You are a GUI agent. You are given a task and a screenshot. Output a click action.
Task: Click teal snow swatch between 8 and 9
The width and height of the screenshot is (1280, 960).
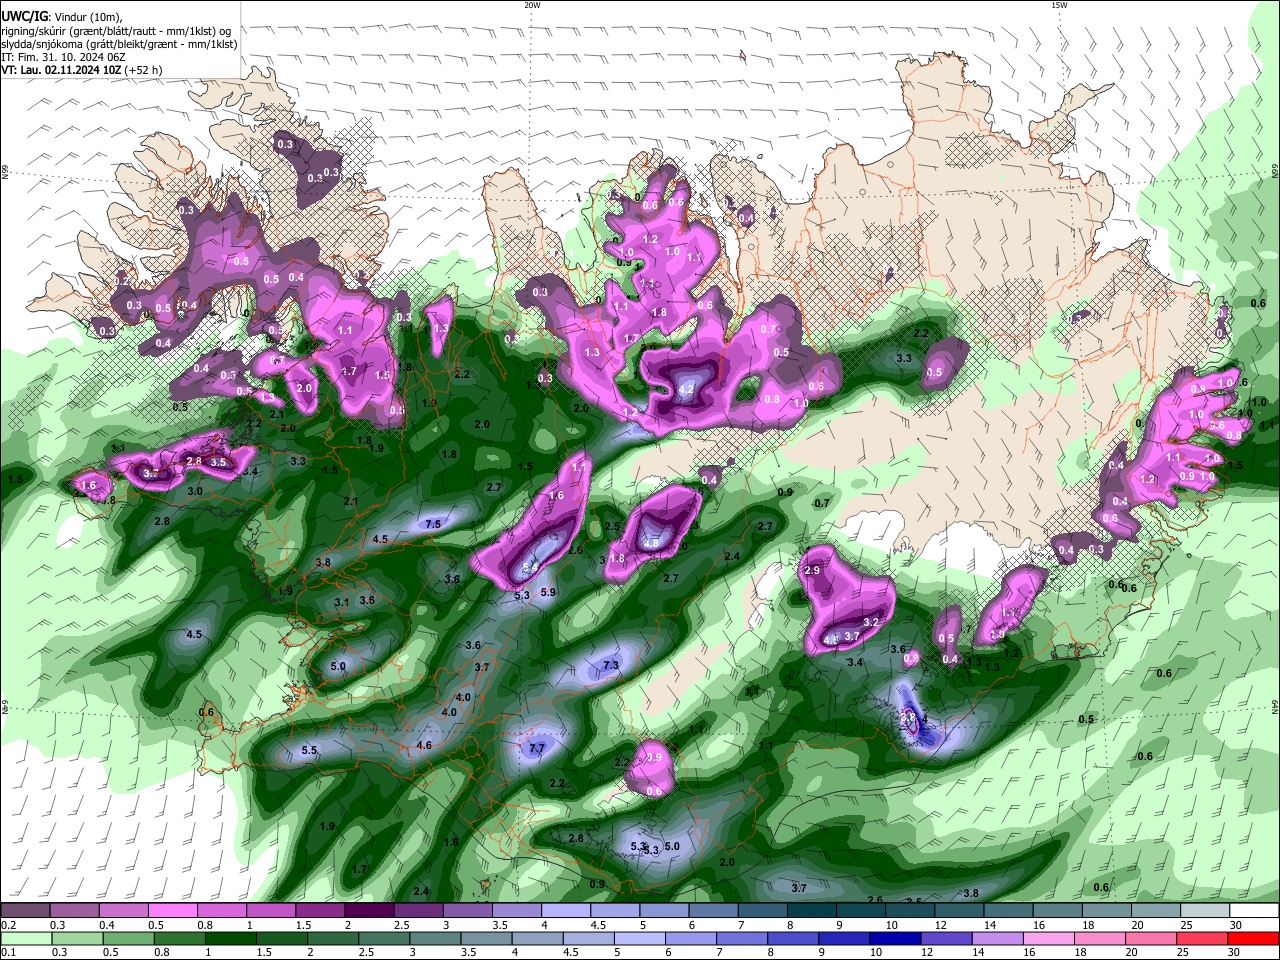[x=812, y=911]
